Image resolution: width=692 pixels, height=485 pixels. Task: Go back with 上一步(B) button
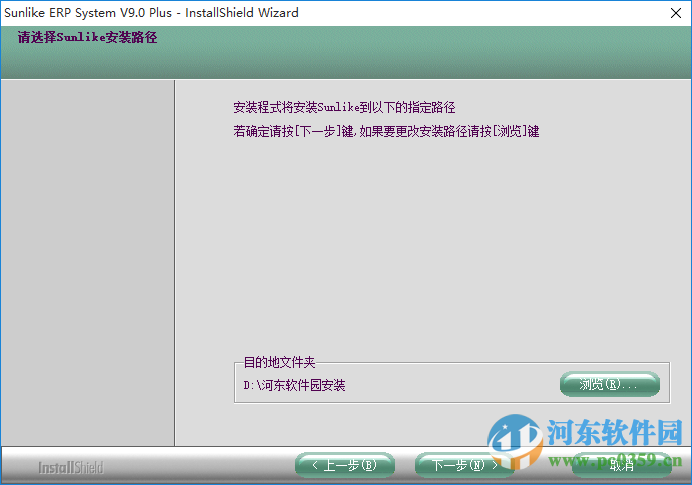pyautogui.click(x=345, y=465)
